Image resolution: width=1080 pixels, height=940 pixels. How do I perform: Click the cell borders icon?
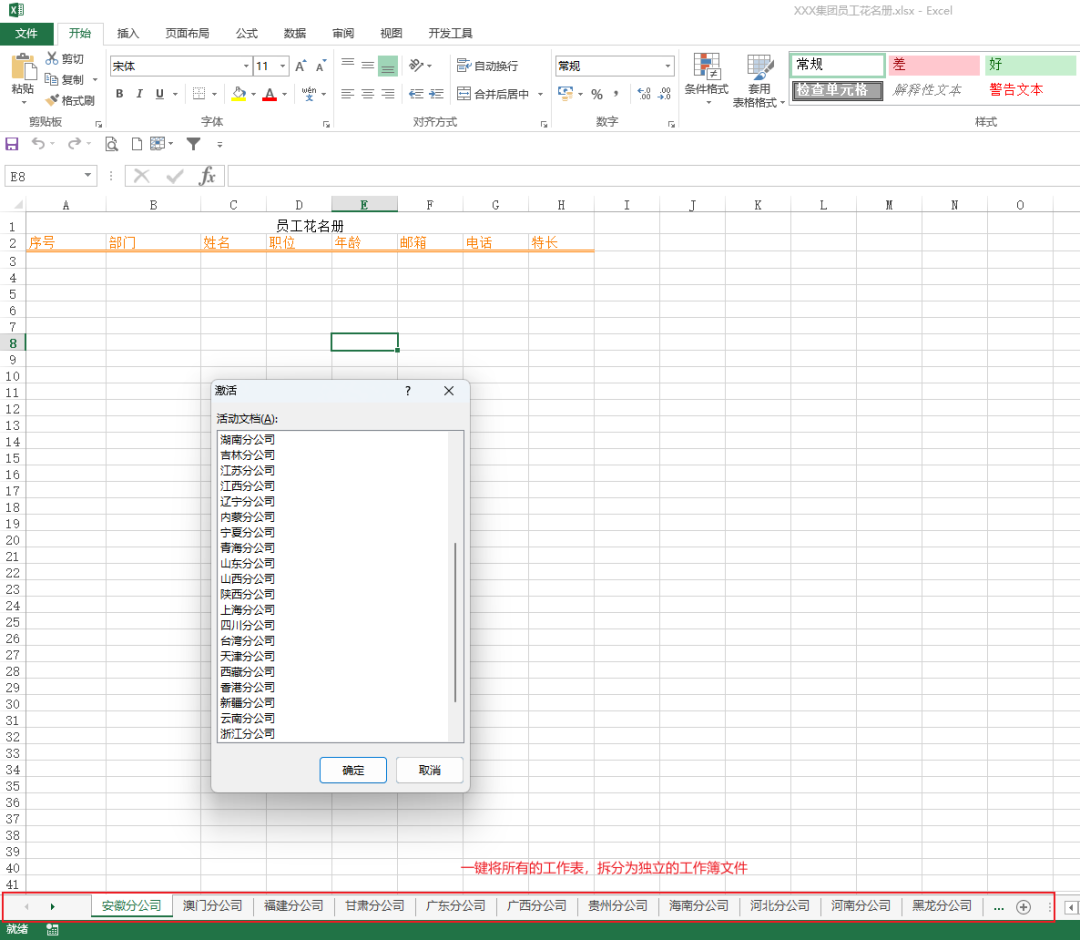click(199, 94)
